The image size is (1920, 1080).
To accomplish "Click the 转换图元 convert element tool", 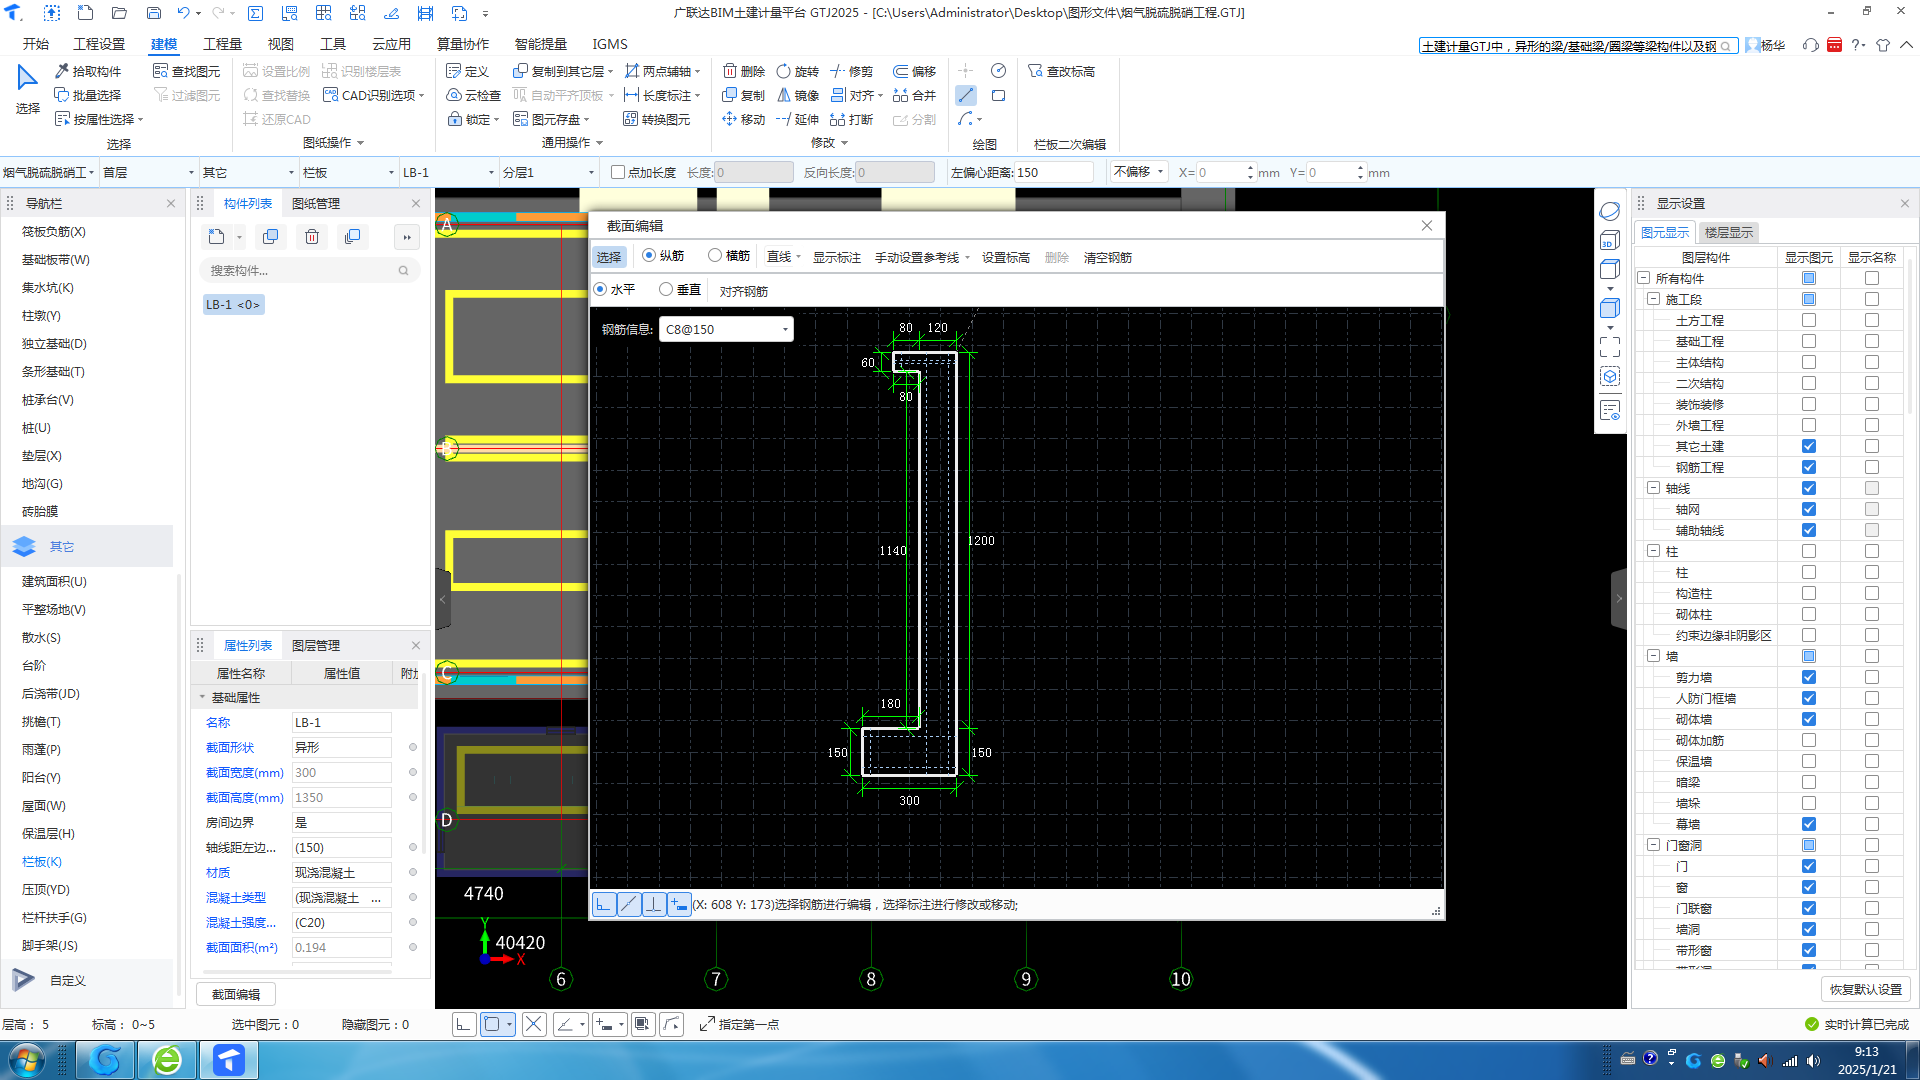I will tap(657, 119).
